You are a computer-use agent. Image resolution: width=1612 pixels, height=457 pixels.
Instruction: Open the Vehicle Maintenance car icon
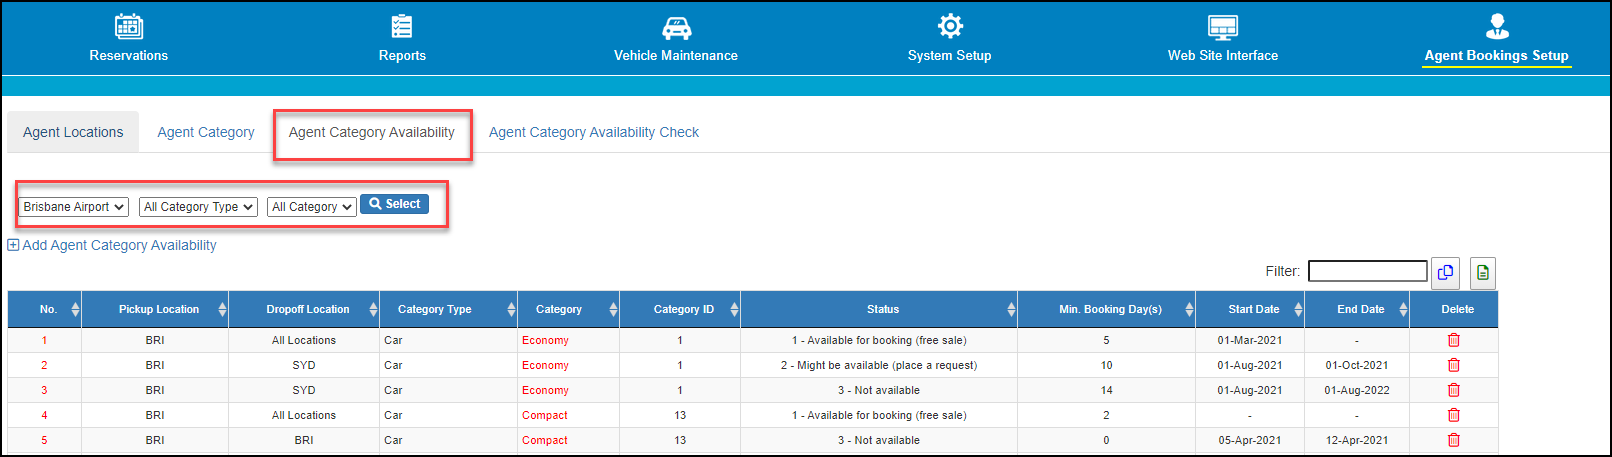676,27
